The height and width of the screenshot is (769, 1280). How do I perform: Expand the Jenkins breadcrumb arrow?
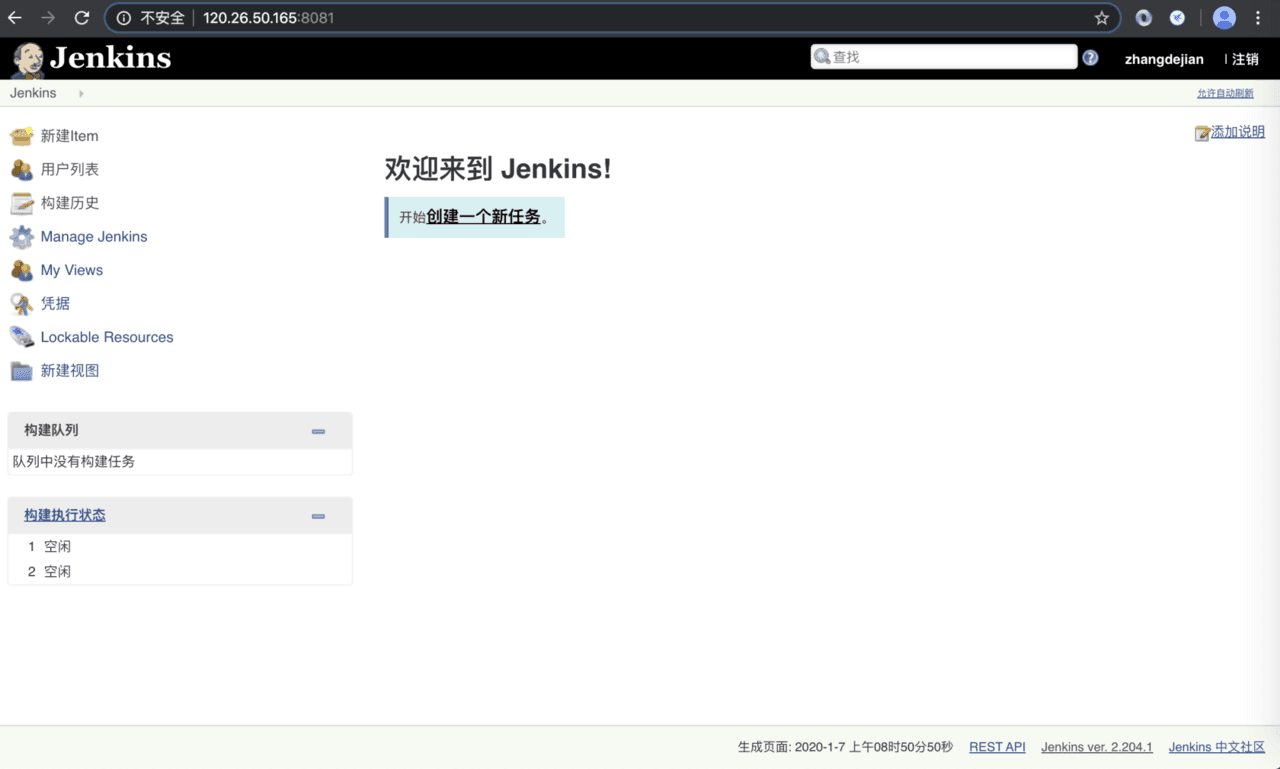click(x=81, y=94)
